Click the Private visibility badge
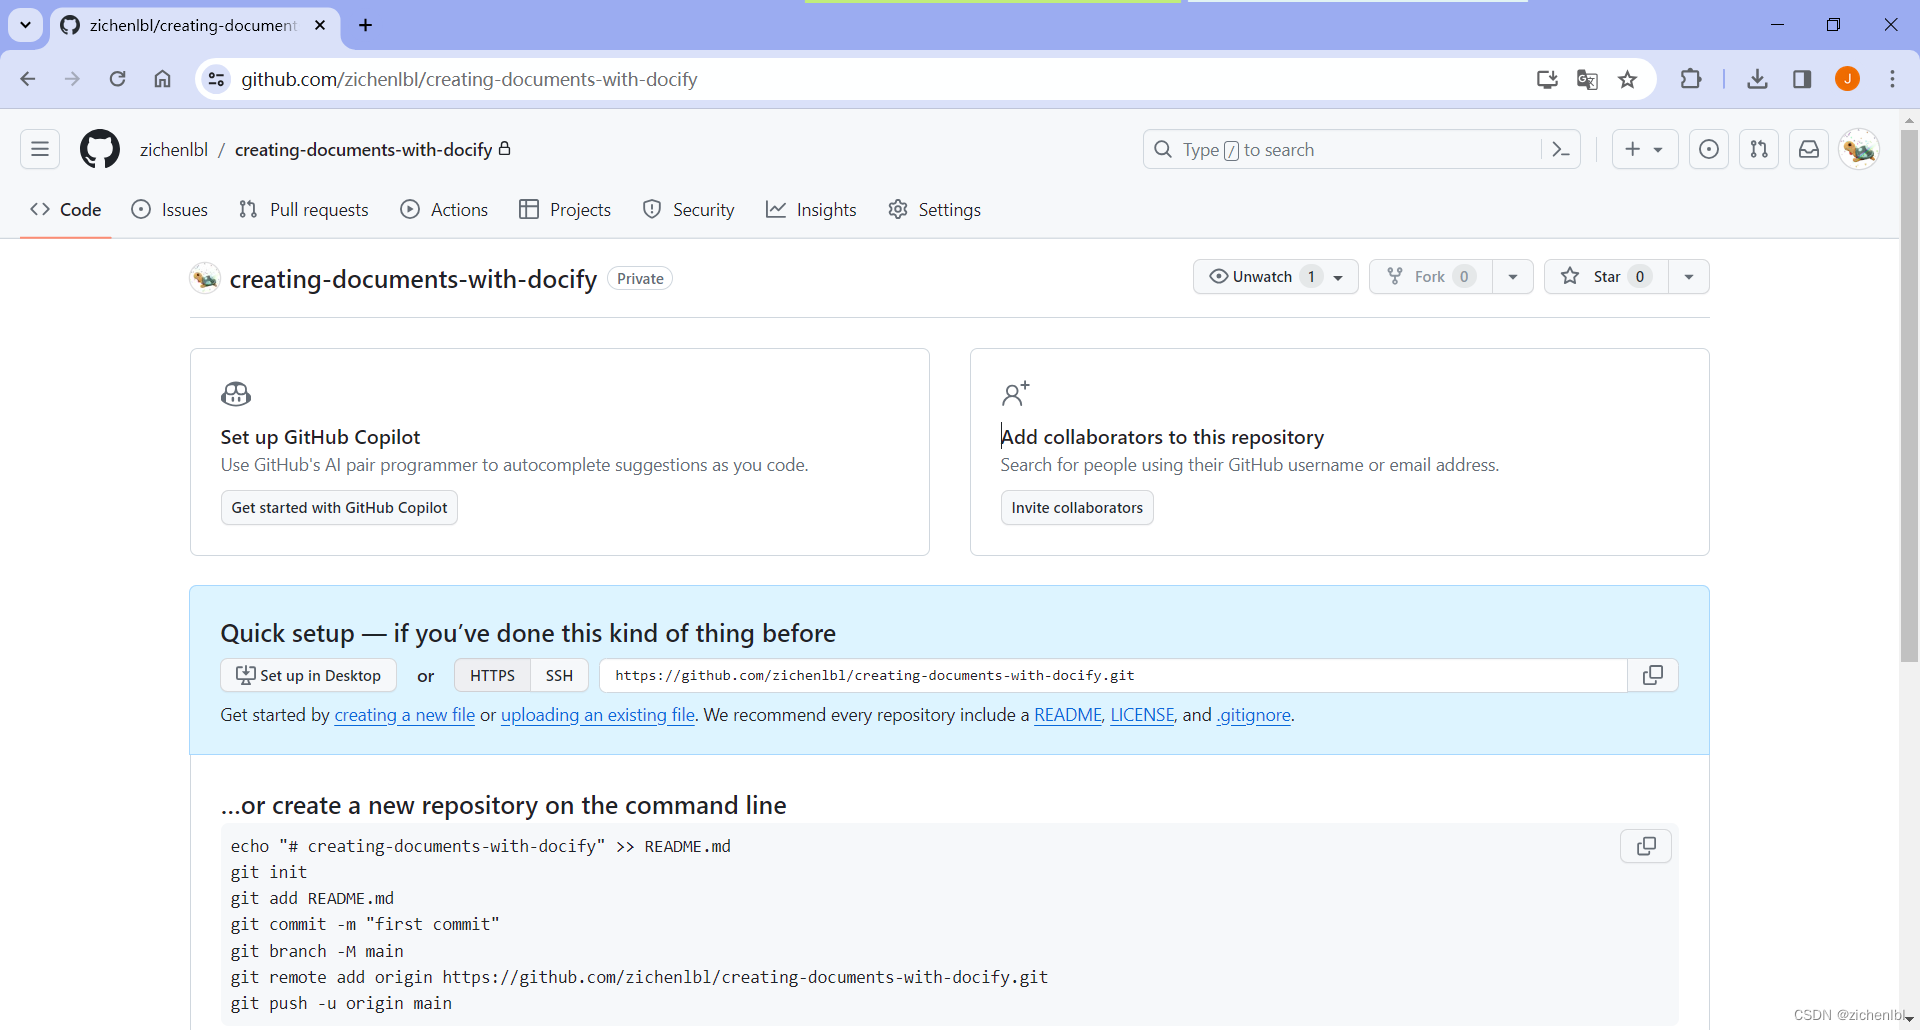 coord(640,279)
